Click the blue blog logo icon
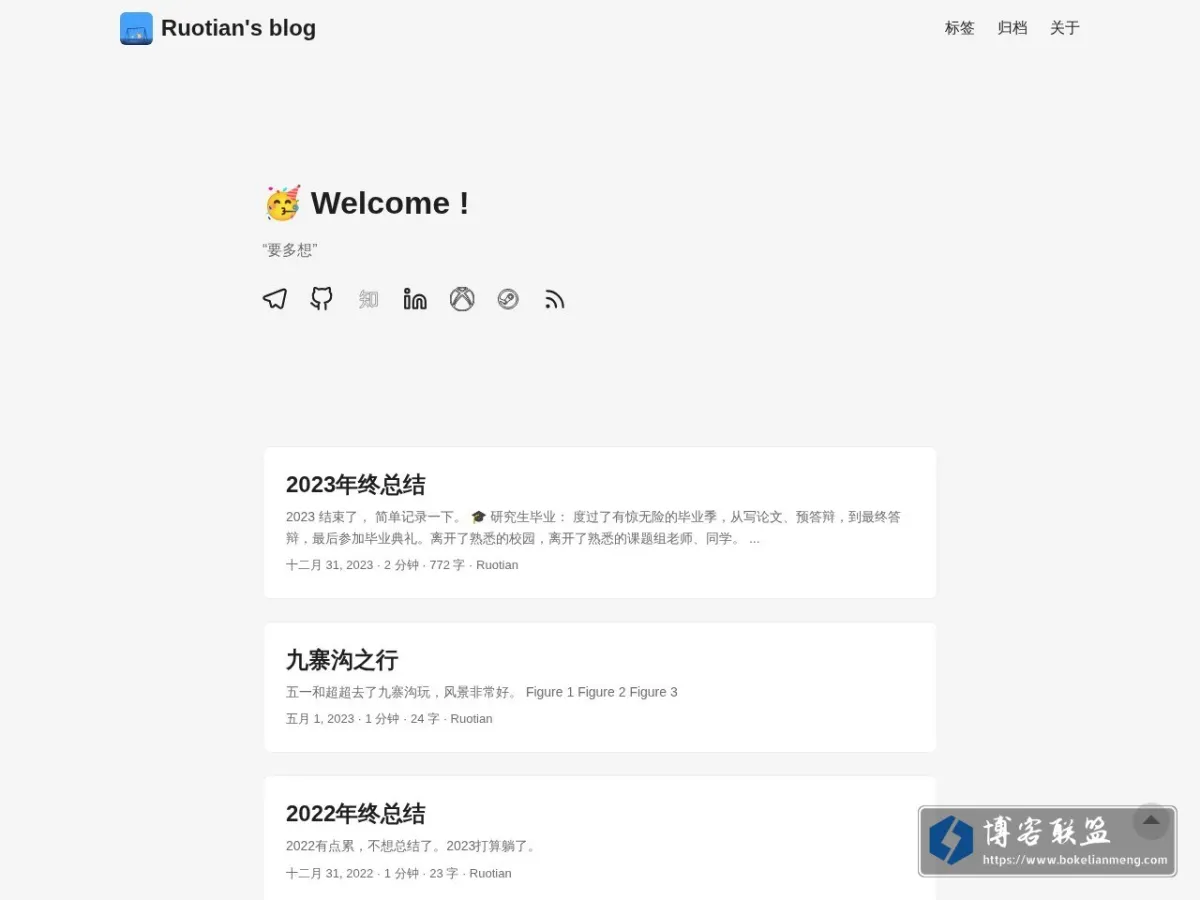1200x900 pixels. [136, 28]
